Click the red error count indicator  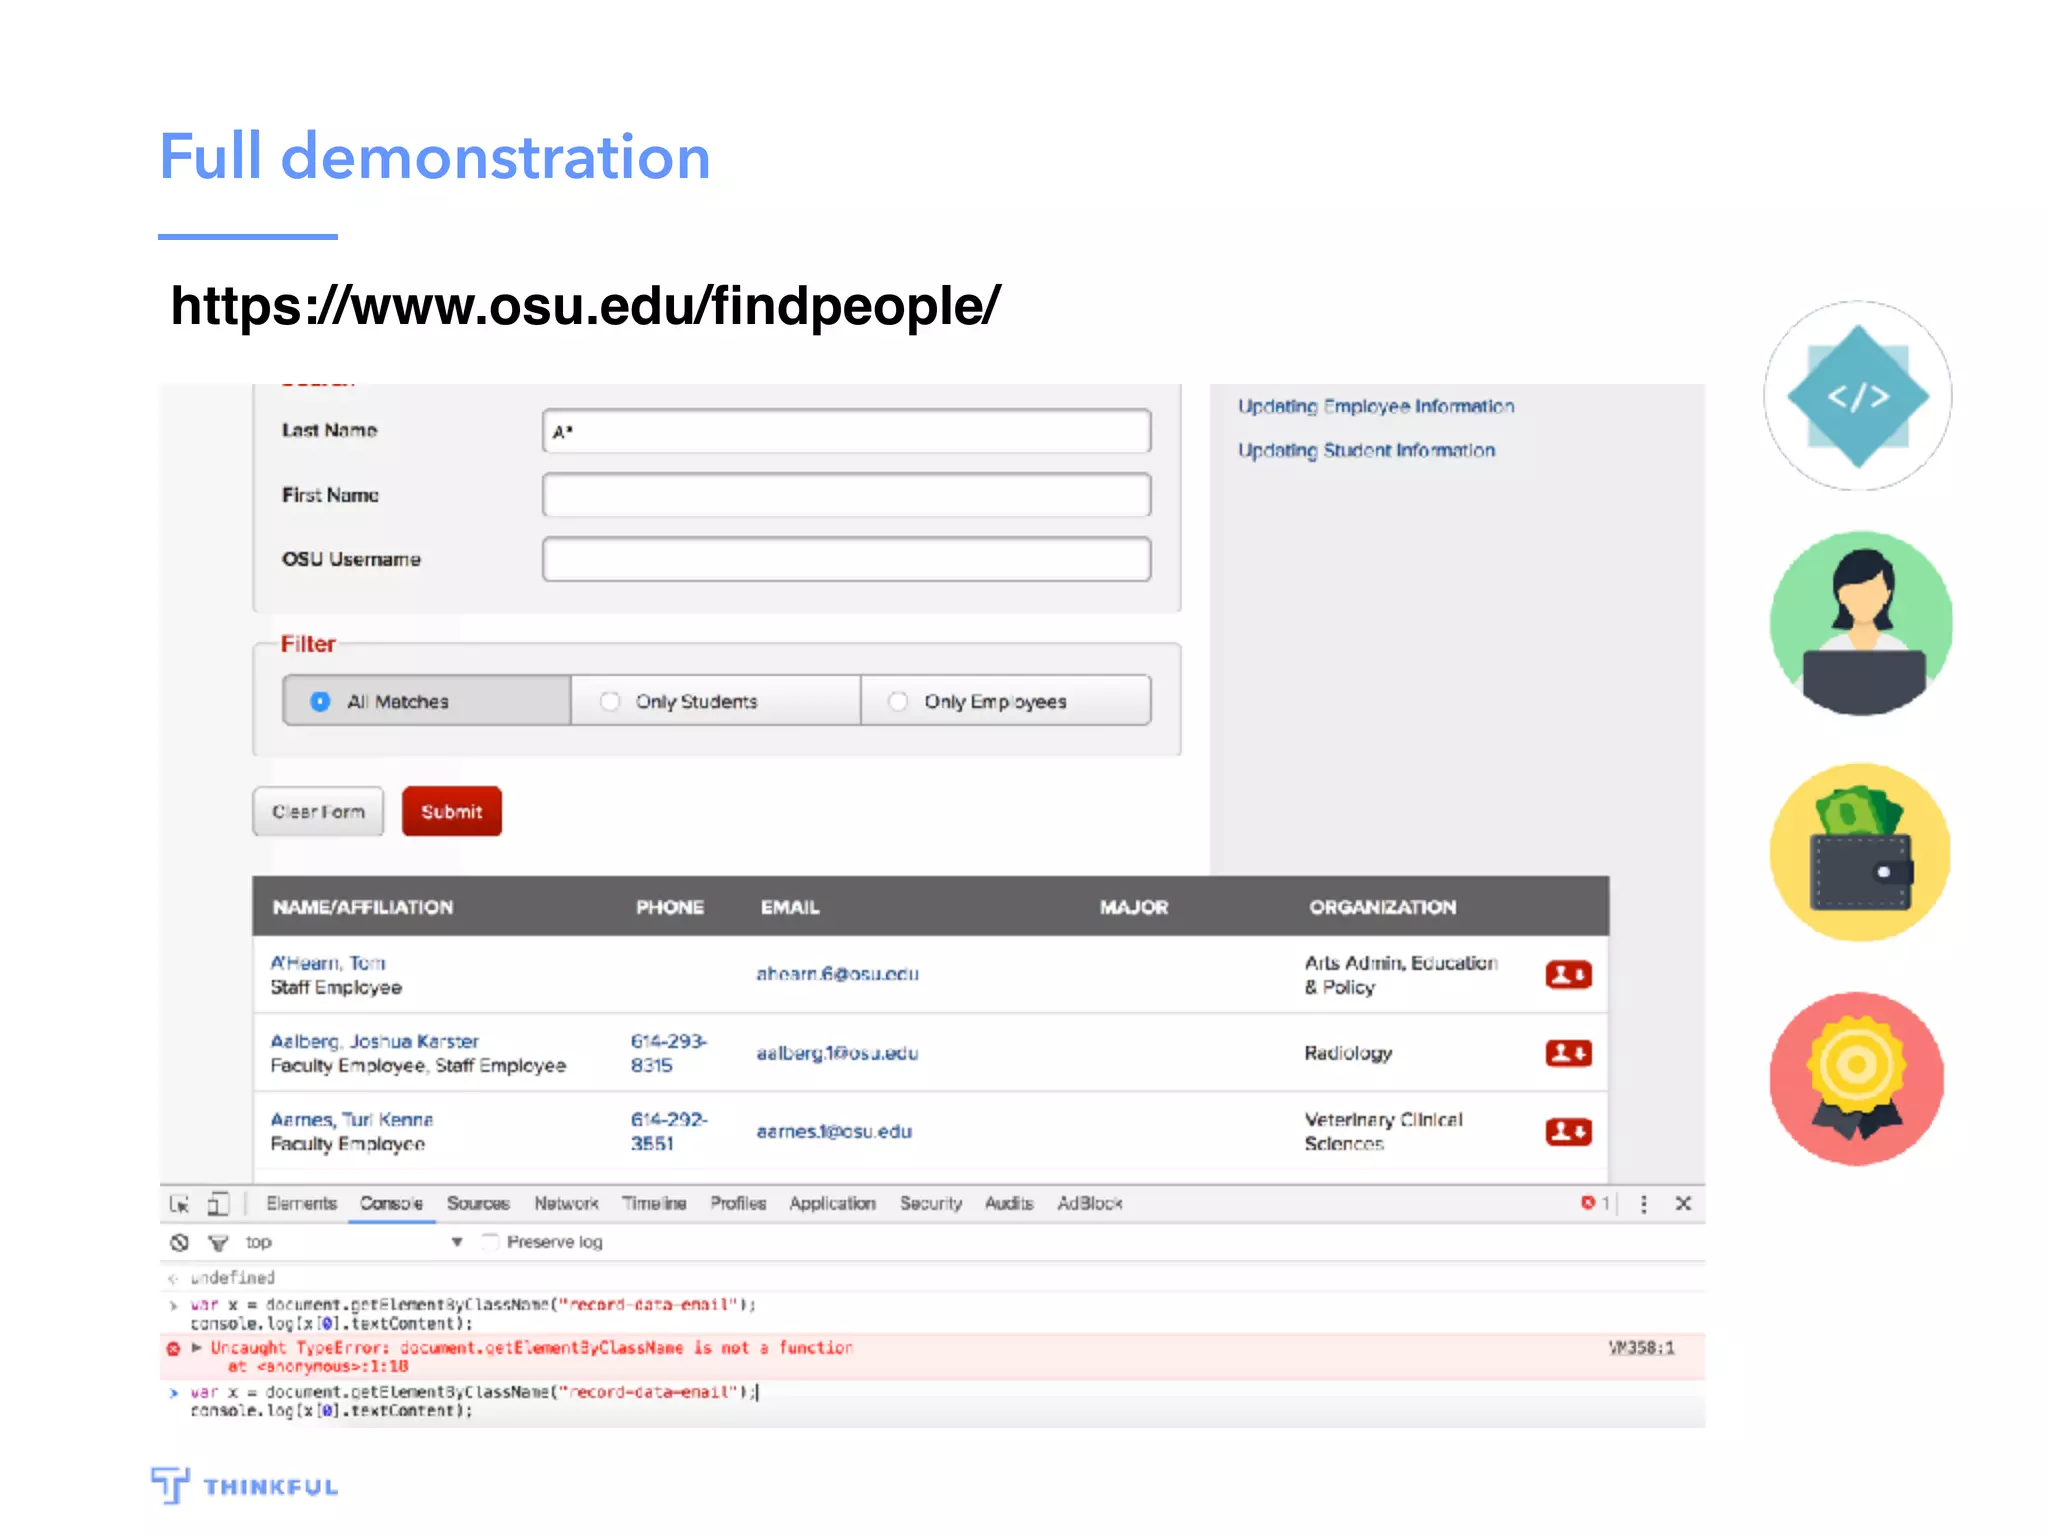pyautogui.click(x=1595, y=1203)
